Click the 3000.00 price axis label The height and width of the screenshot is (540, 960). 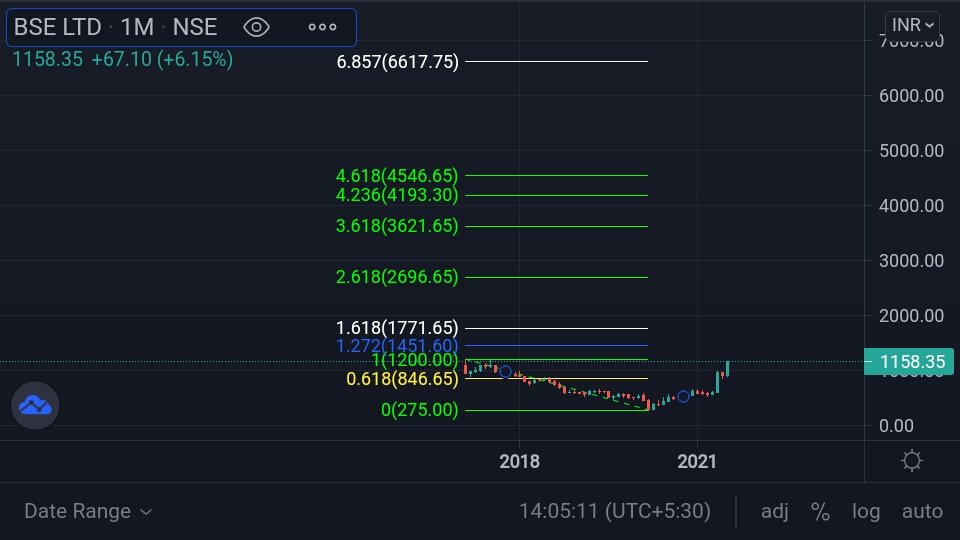coord(911,261)
